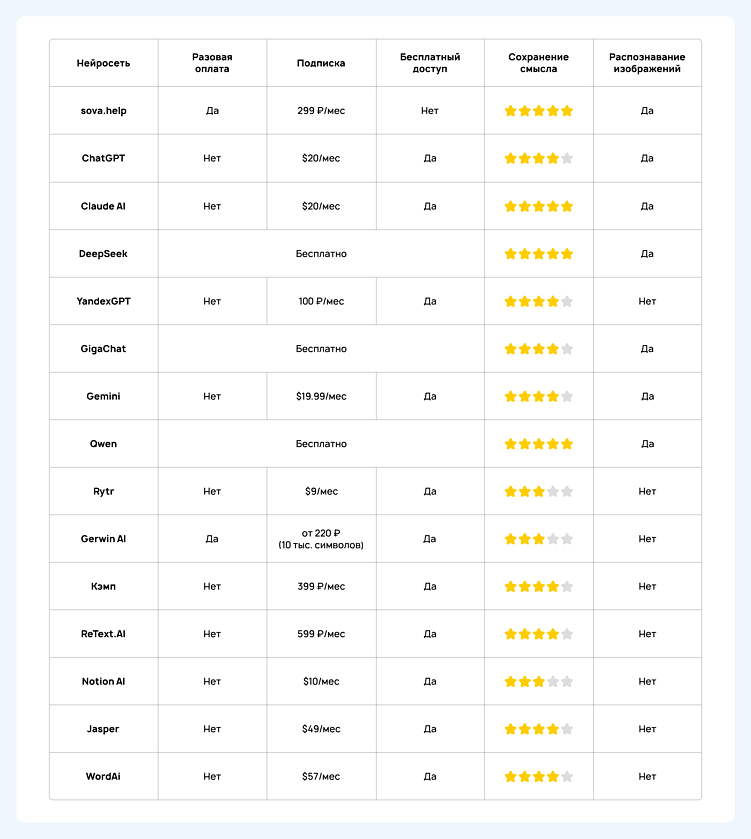Click the YandexGPT star rating
The image size is (751, 839).
(539, 301)
